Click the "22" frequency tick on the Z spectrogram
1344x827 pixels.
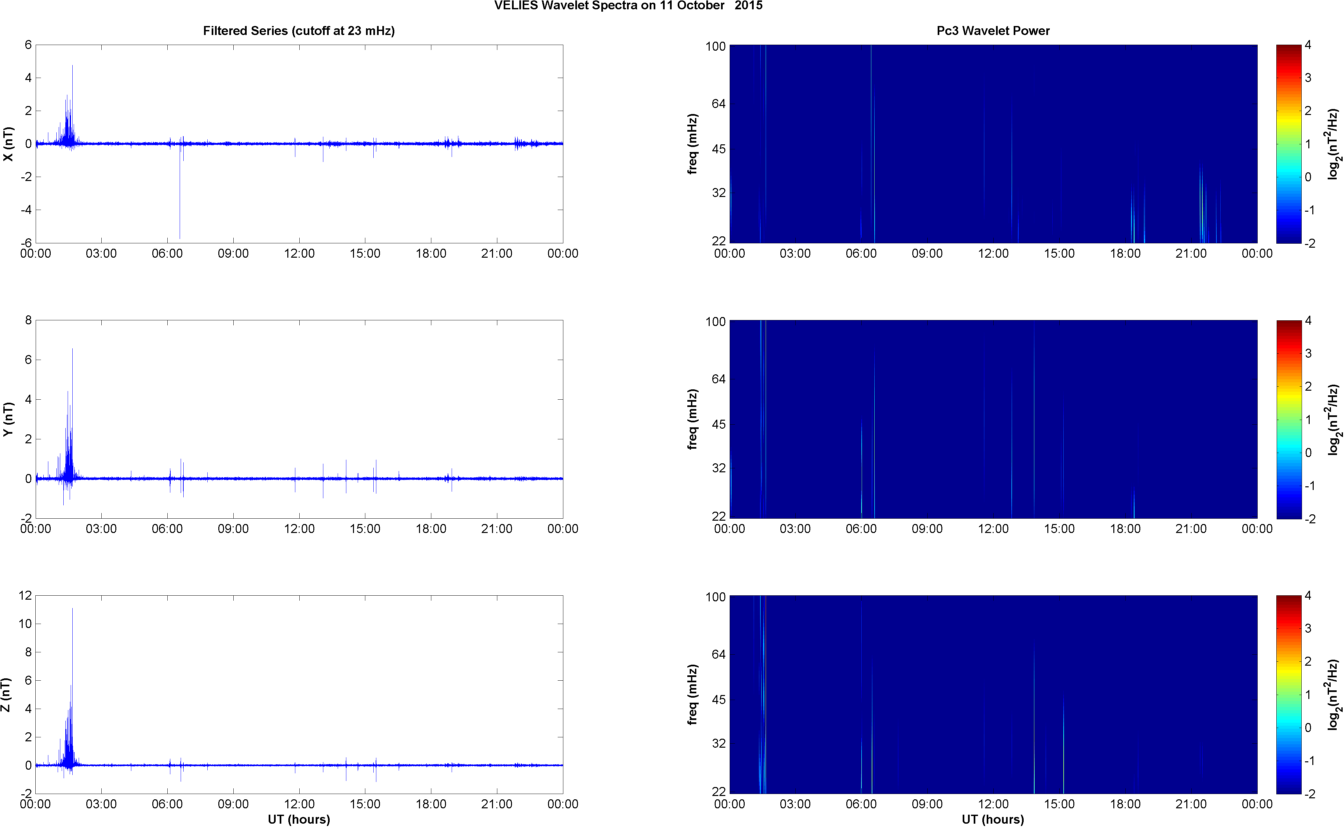click(x=719, y=791)
